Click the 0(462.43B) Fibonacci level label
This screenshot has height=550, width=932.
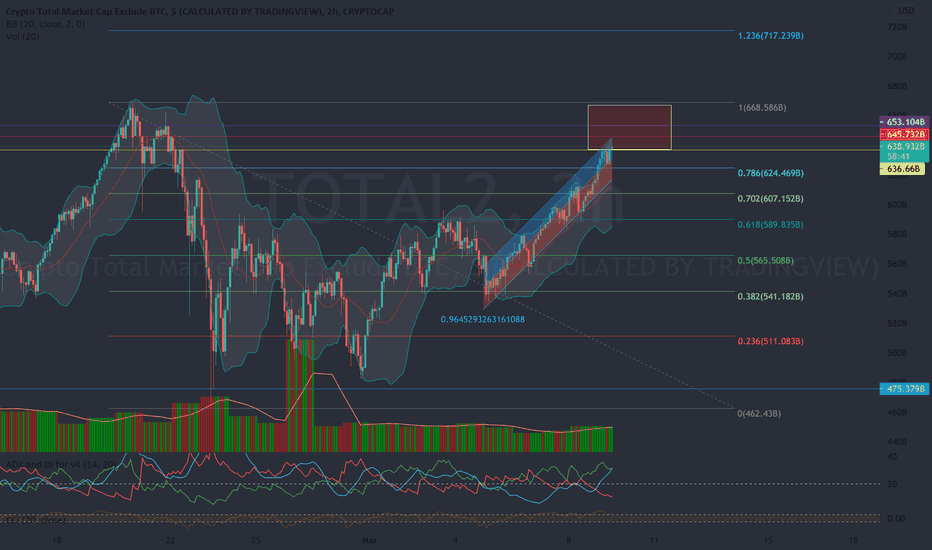(x=759, y=413)
